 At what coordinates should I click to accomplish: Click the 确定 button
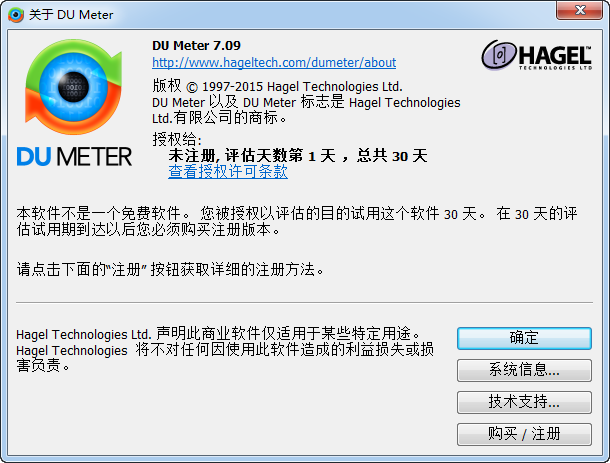click(524, 338)
